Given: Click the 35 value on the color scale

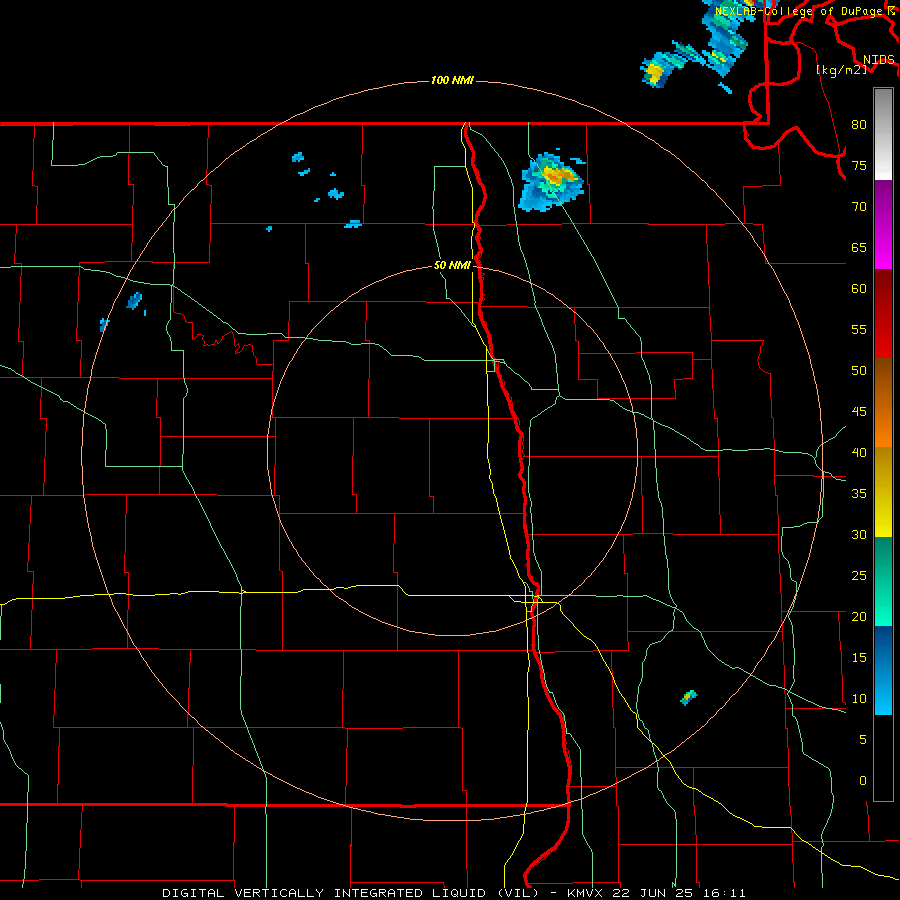Looking at the screenshot, I should point(859,494).
